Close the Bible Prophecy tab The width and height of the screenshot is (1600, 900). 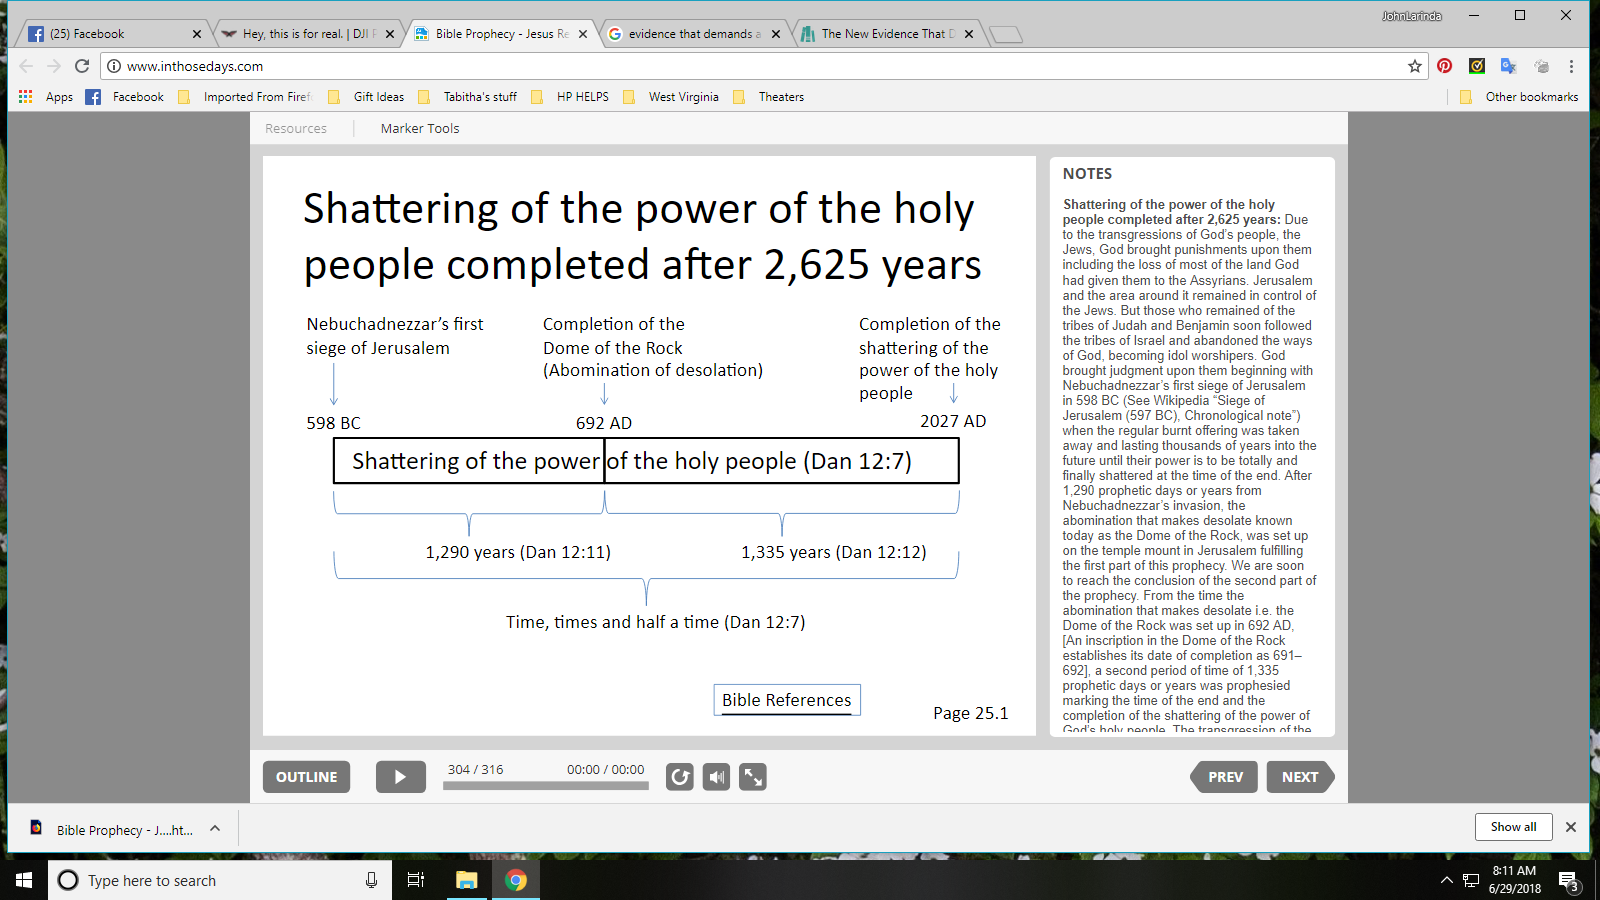pyautogui.click(x=583, y=34)
